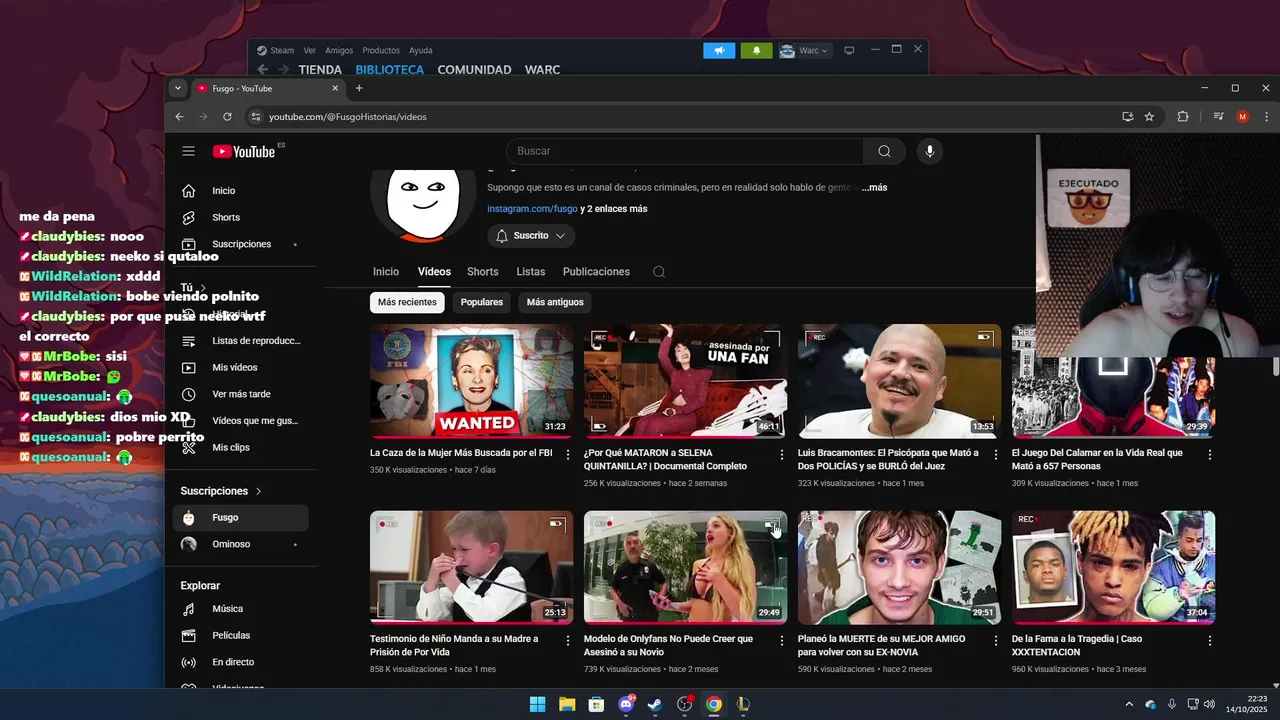
Task: Open the Suscrito notification dropdown
Action: coord(531,236)
